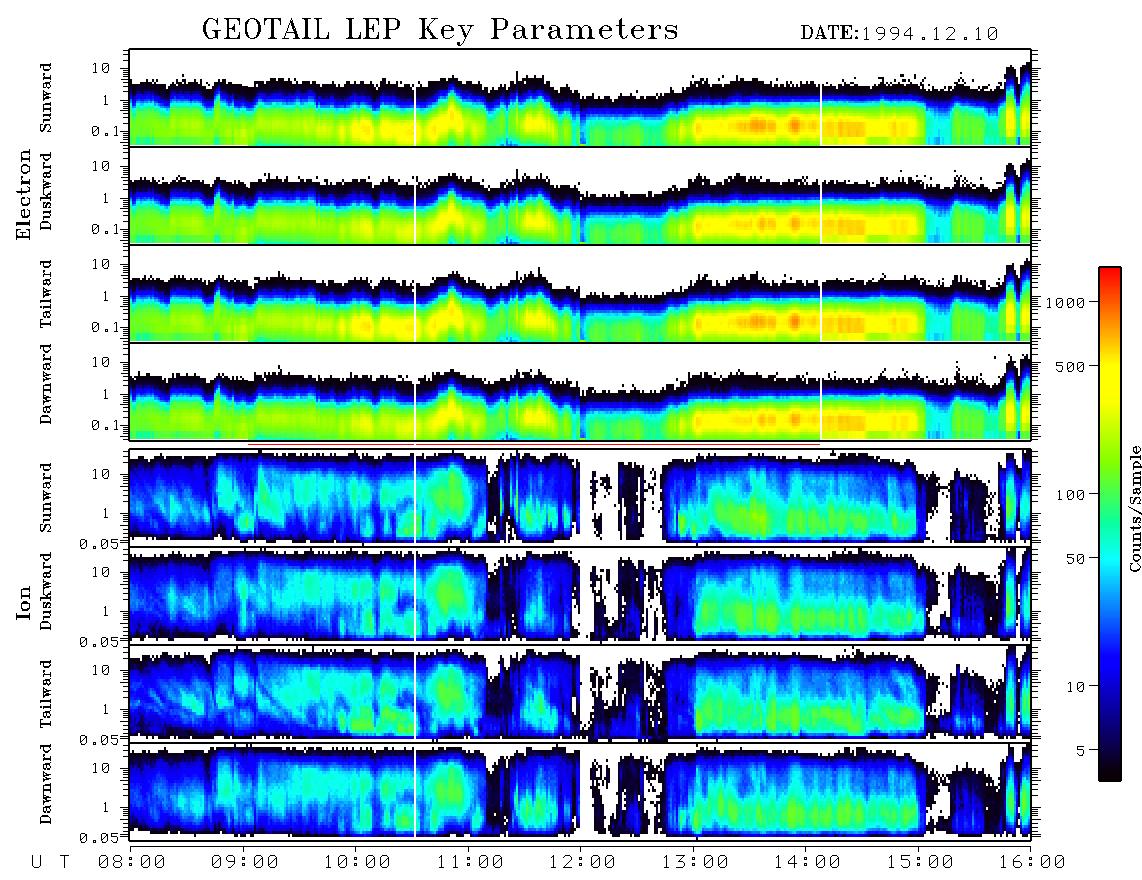The width and height of the screenshot is (1142, 880).
Task: Click the 16:00 time tick label
Action: (1032, 863)
